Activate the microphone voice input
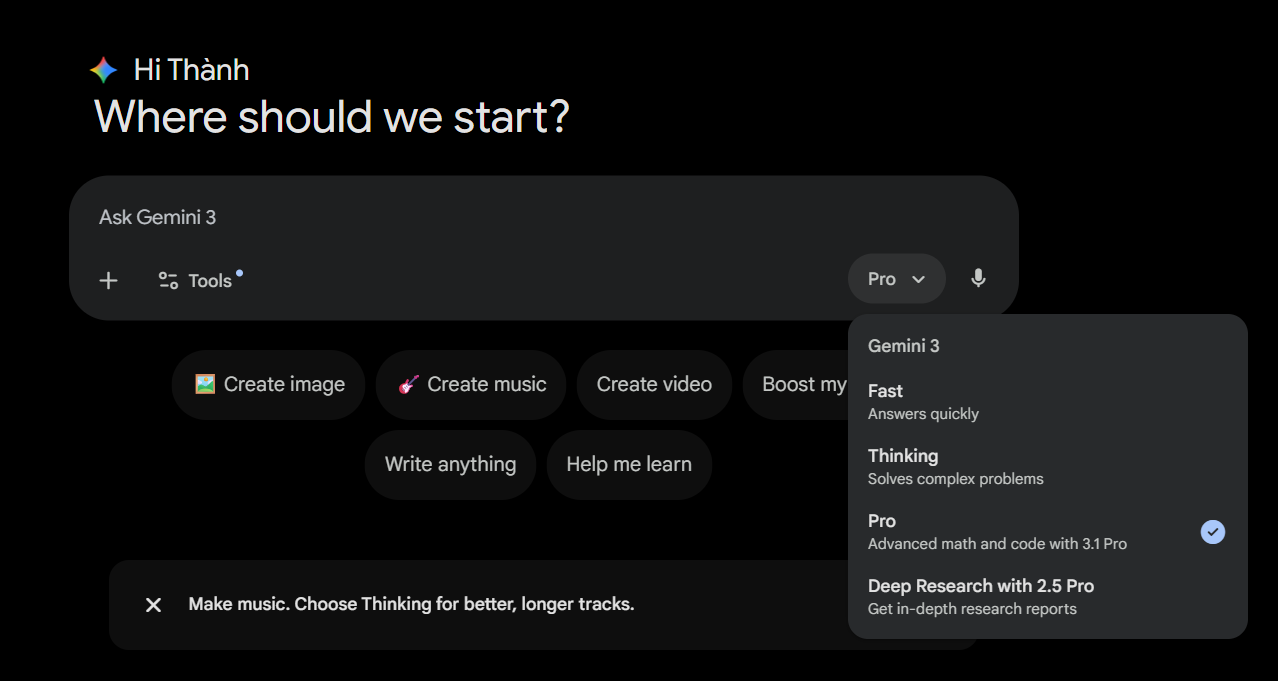The image size is (1278, 681). pyautogui.click(x=978, y=279)
